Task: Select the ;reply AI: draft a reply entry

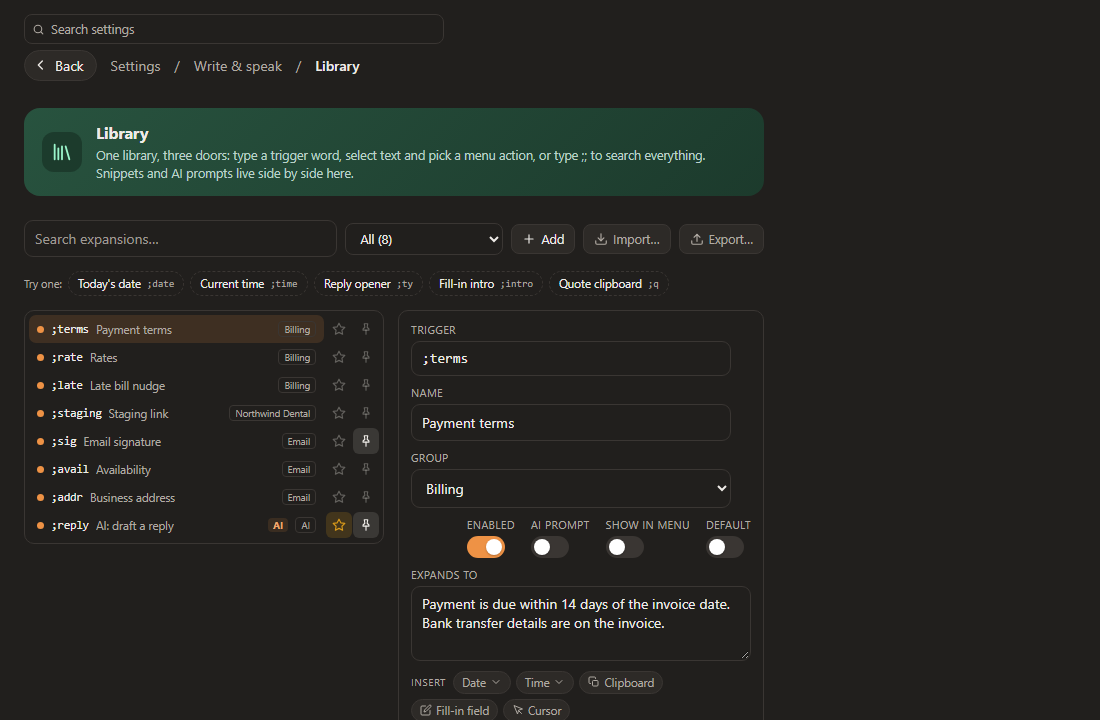Action: [x=176, y=526]
